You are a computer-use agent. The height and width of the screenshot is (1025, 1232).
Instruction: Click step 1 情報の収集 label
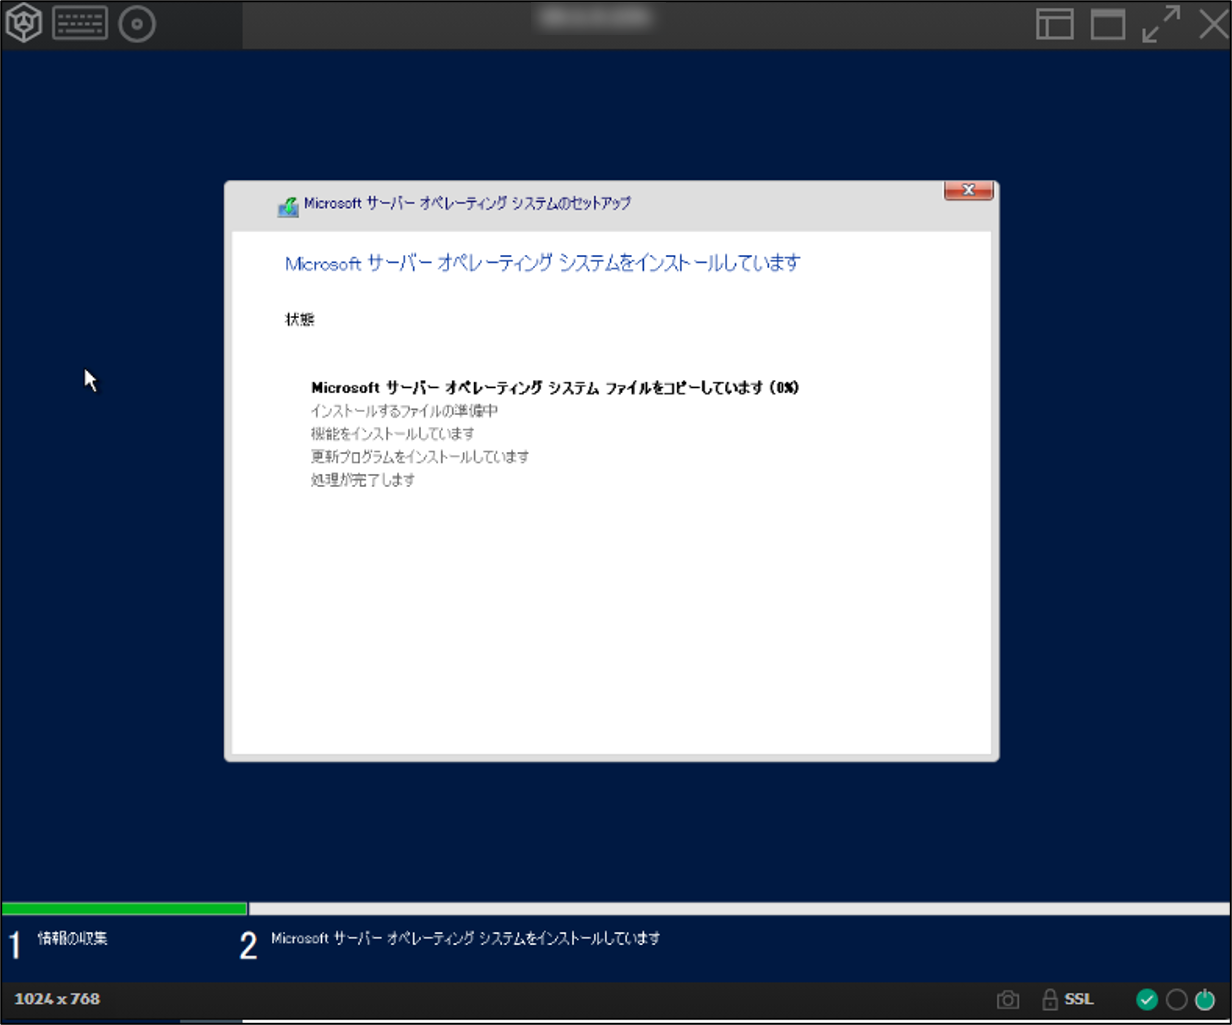pos(72,940)
